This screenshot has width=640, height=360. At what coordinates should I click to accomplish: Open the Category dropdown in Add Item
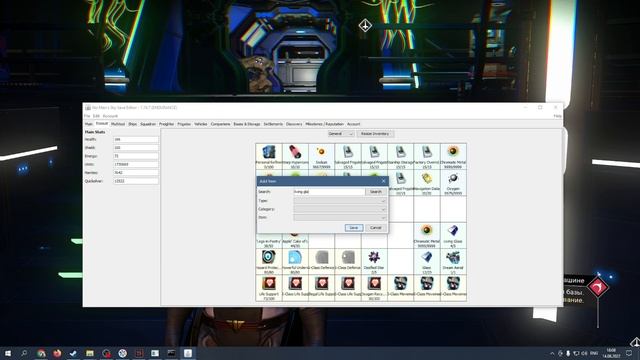point(340,209)
